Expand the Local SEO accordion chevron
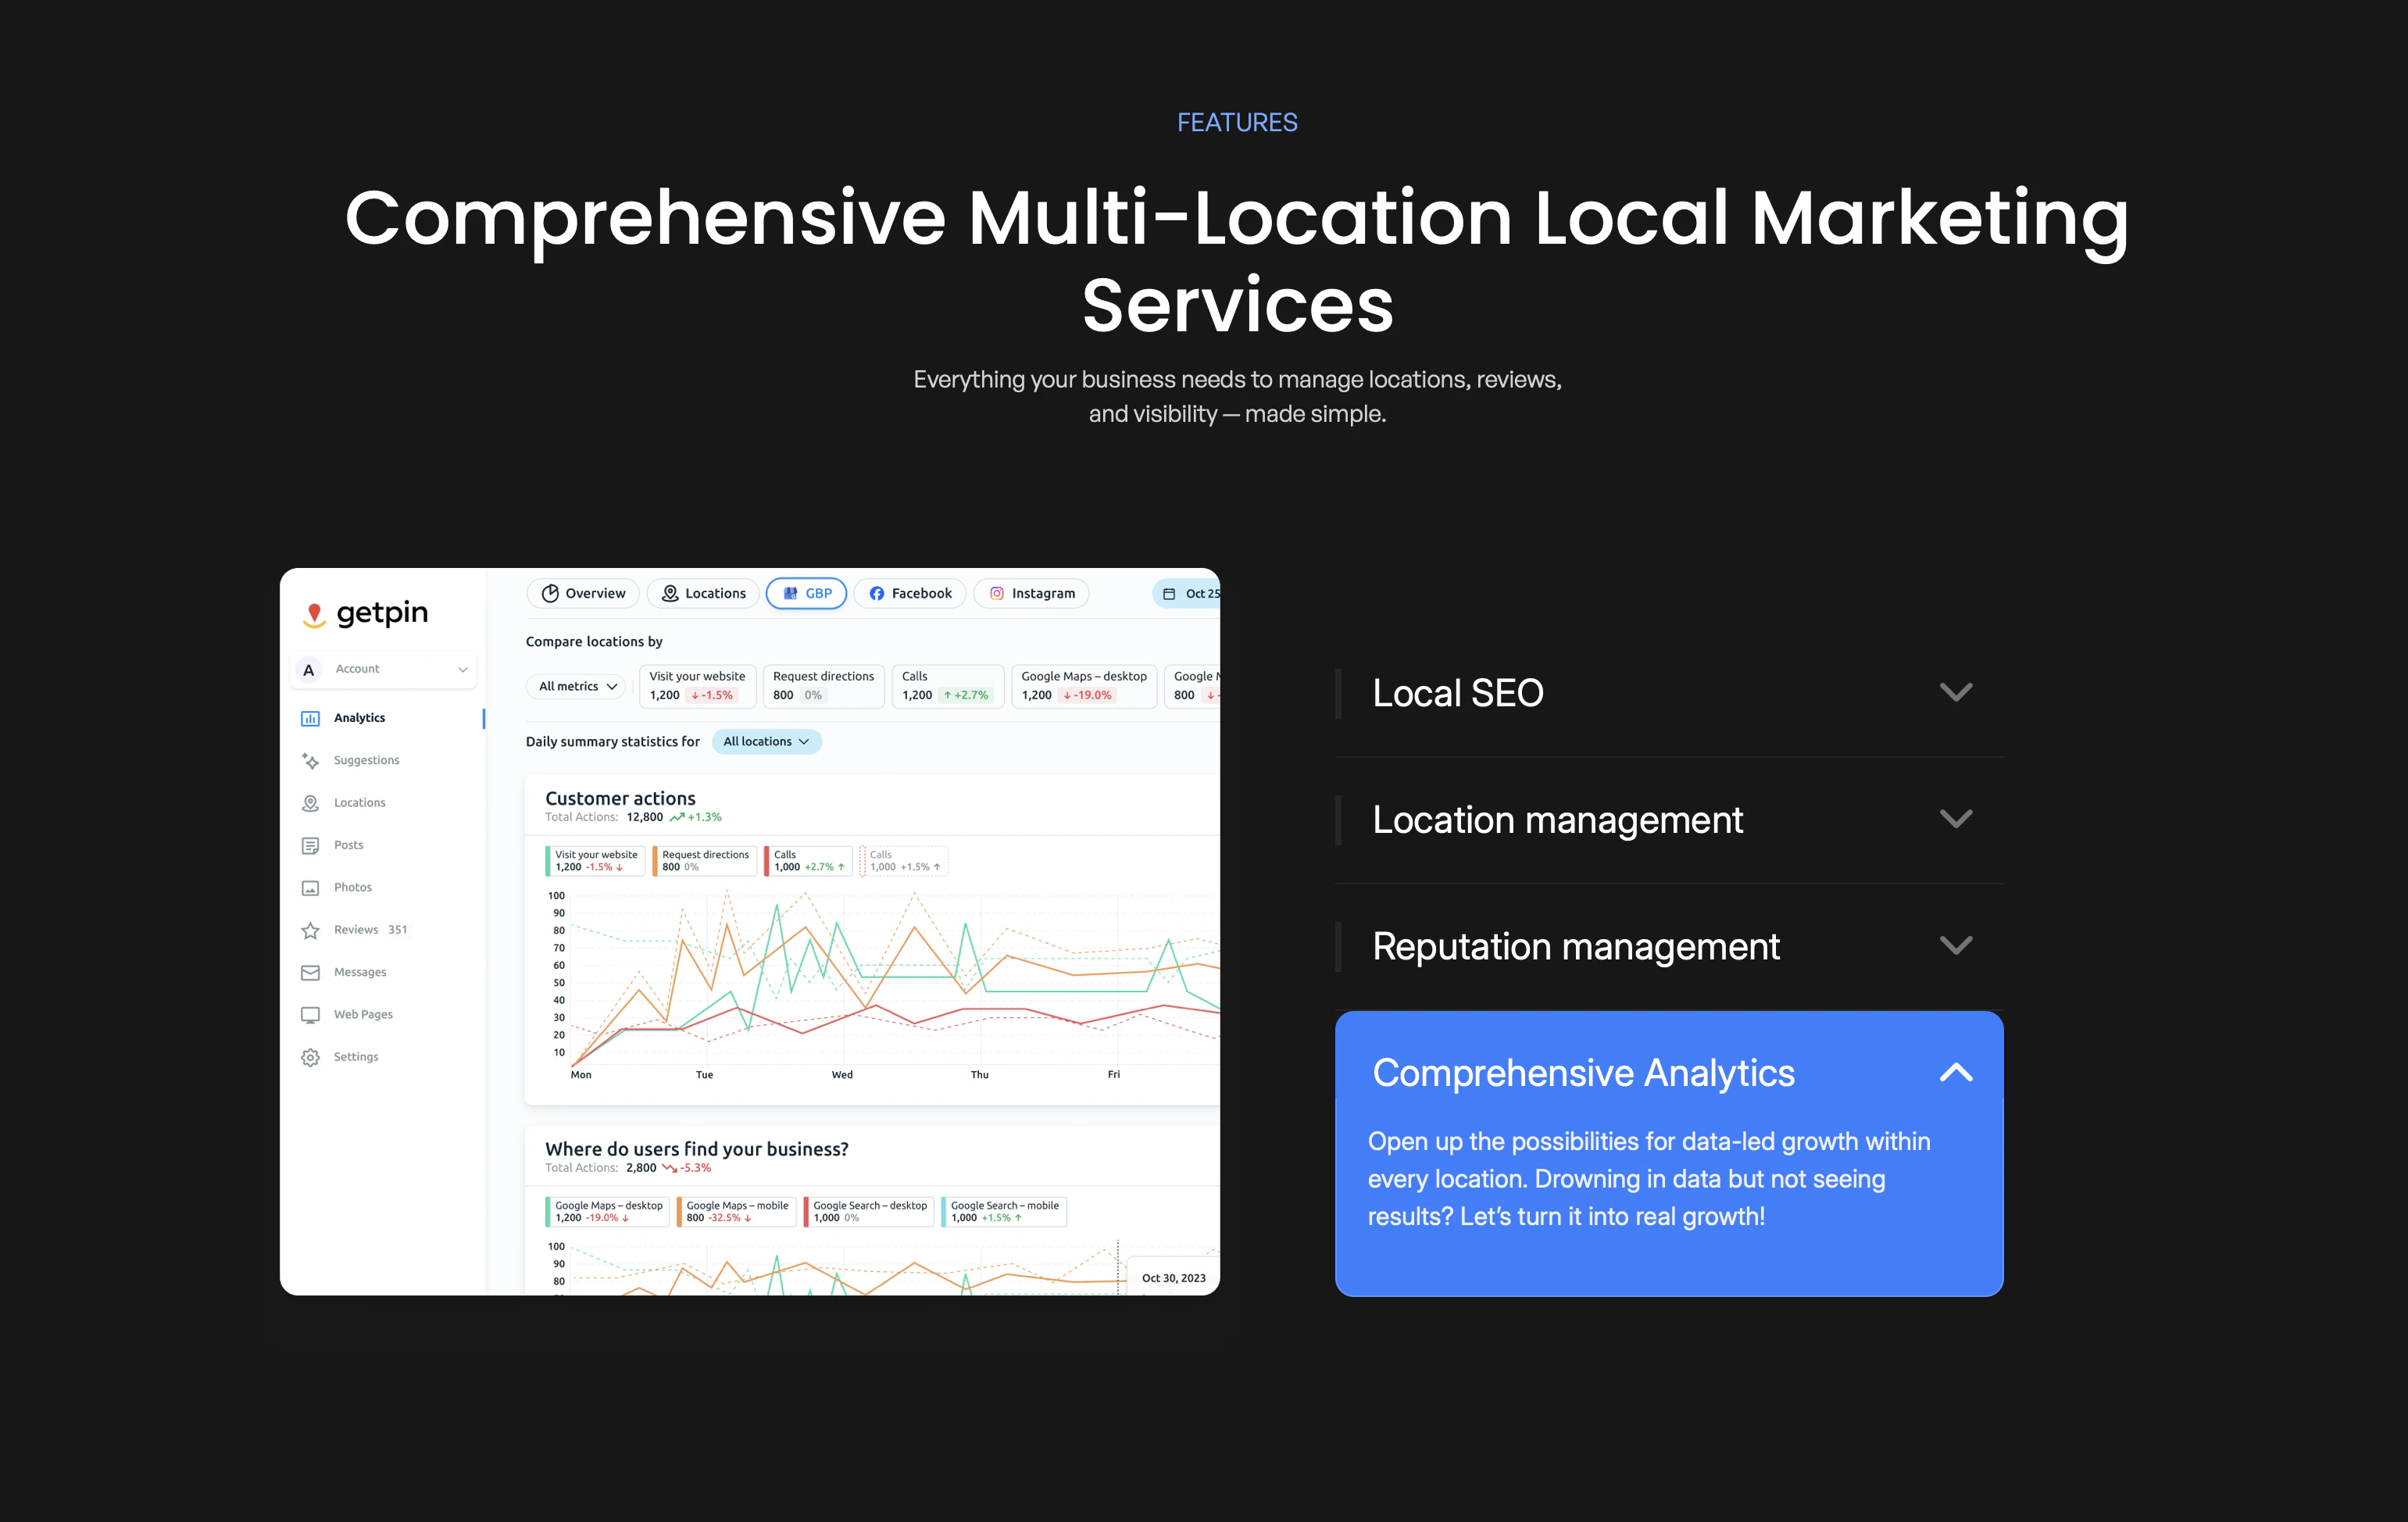This screenshot has width=2408, height=1522. coord(1955,692)
